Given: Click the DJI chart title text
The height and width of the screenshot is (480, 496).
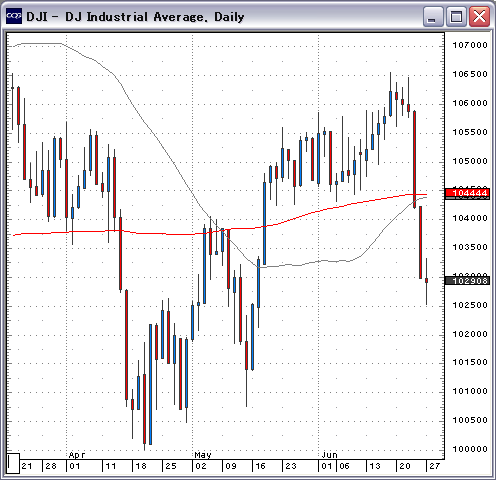Looking at the screenshot, I should coord(135,17).
